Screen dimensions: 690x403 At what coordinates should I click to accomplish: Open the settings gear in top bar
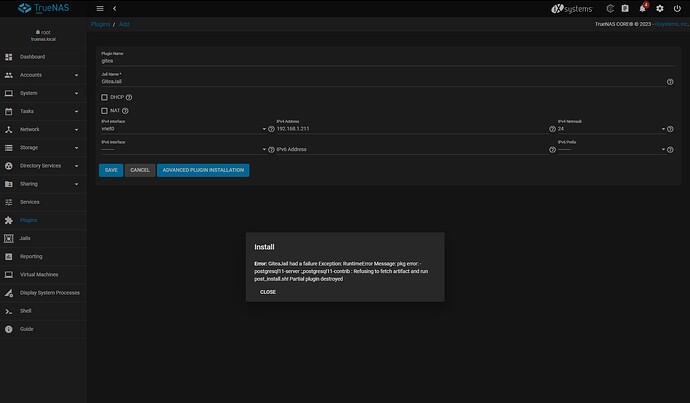click(659, 9)
